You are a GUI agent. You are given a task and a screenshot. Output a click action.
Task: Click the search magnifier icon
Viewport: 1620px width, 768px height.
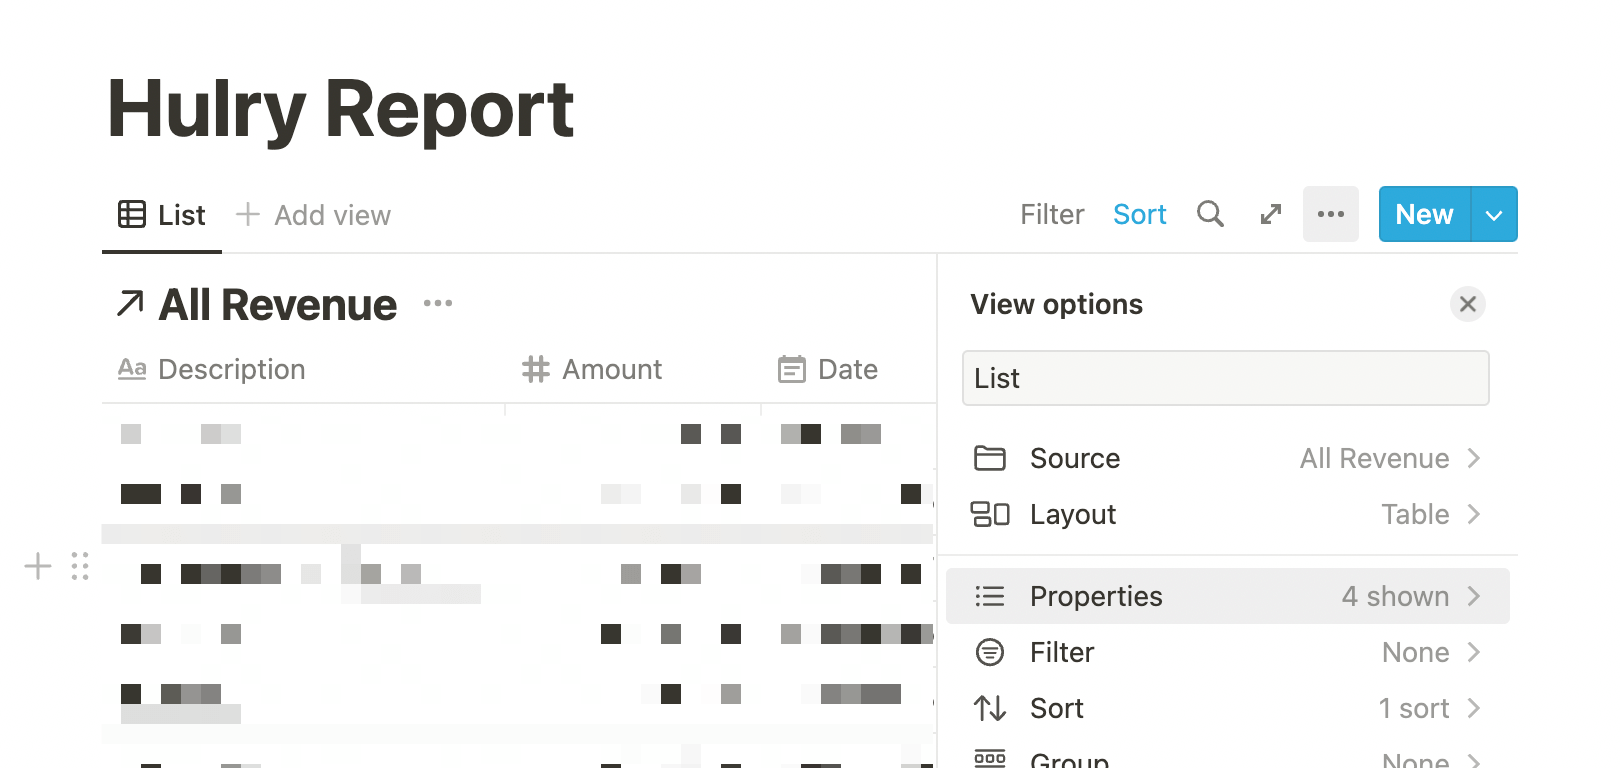tap(1210, 214)
